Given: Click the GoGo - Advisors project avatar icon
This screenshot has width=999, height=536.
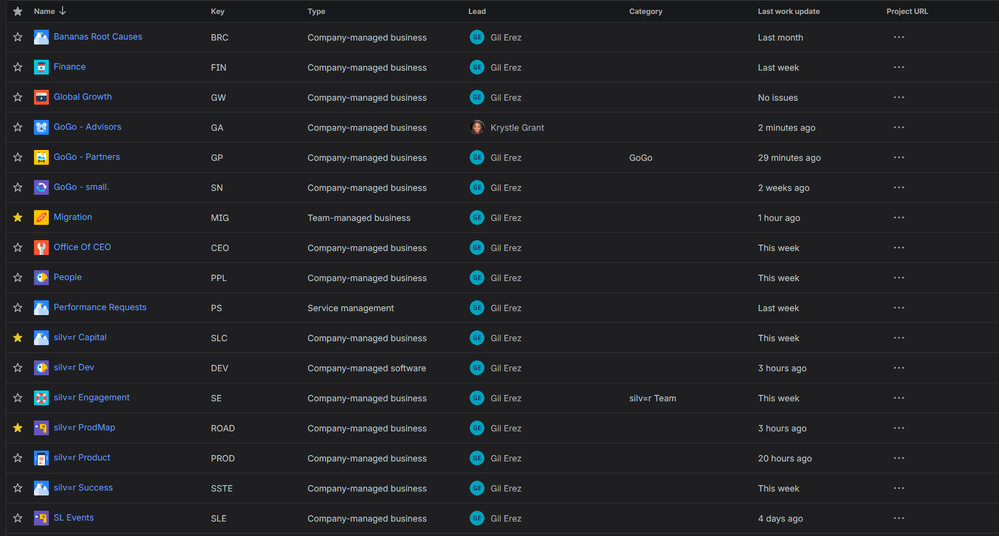Looking at the screenshot, I should point(41,127).
